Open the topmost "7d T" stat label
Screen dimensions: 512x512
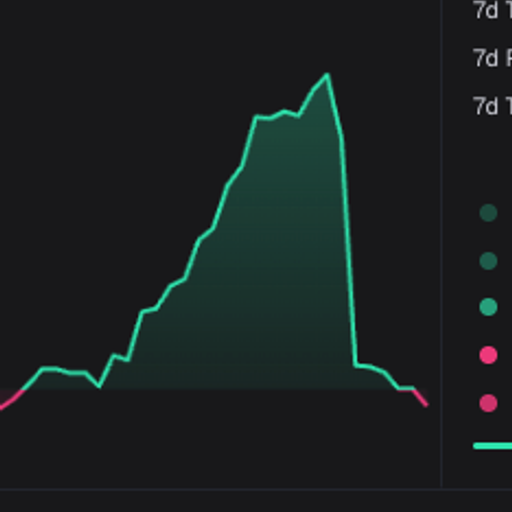tap(493, 10)
